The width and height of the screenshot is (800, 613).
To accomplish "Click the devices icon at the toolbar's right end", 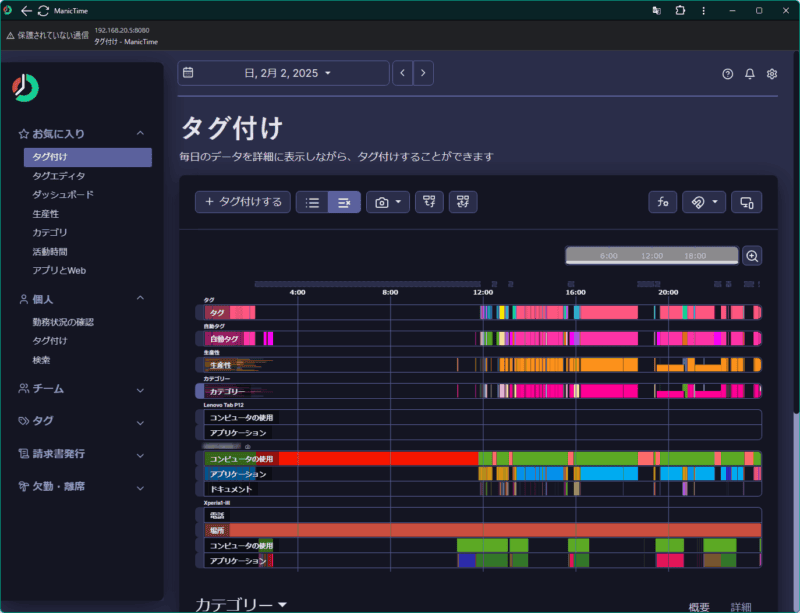I will pos(747,202).
